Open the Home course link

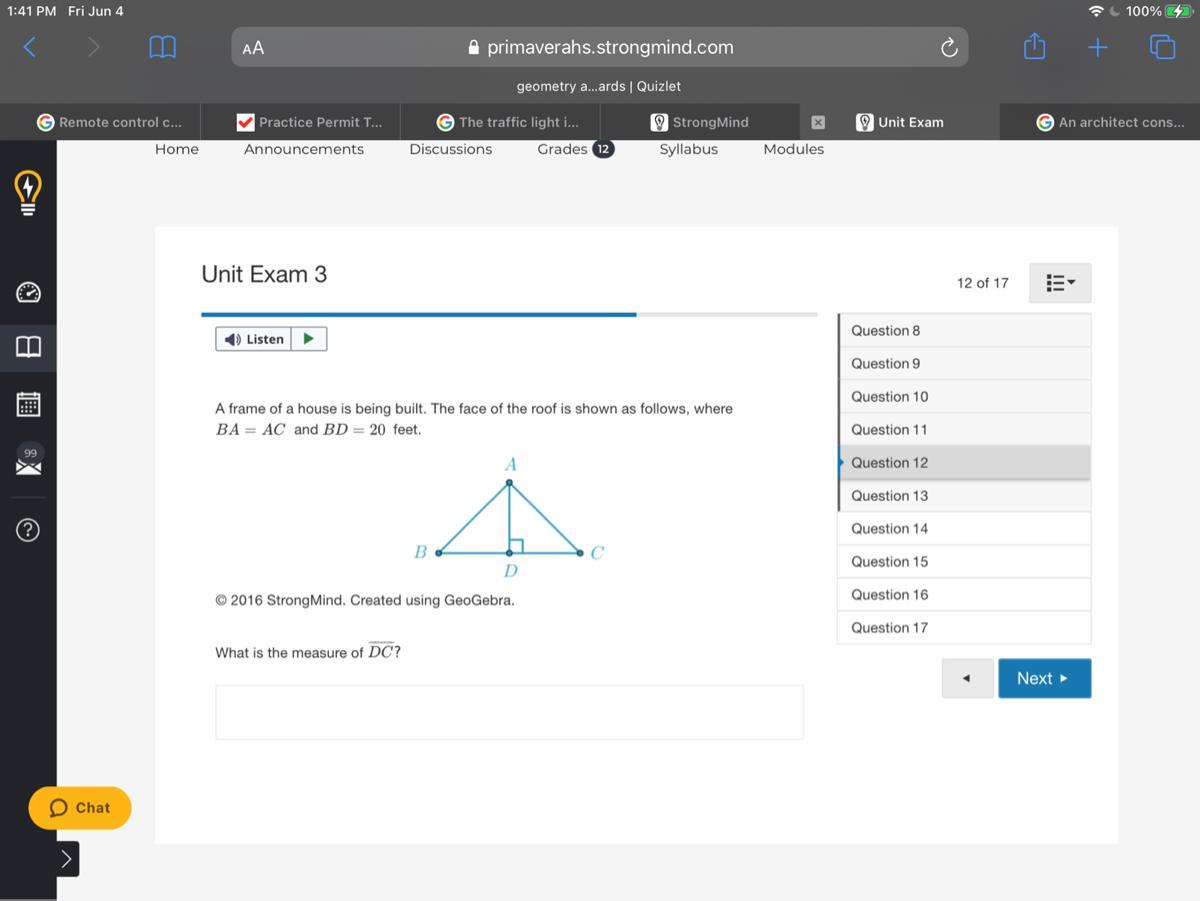[x=177, y=149]
